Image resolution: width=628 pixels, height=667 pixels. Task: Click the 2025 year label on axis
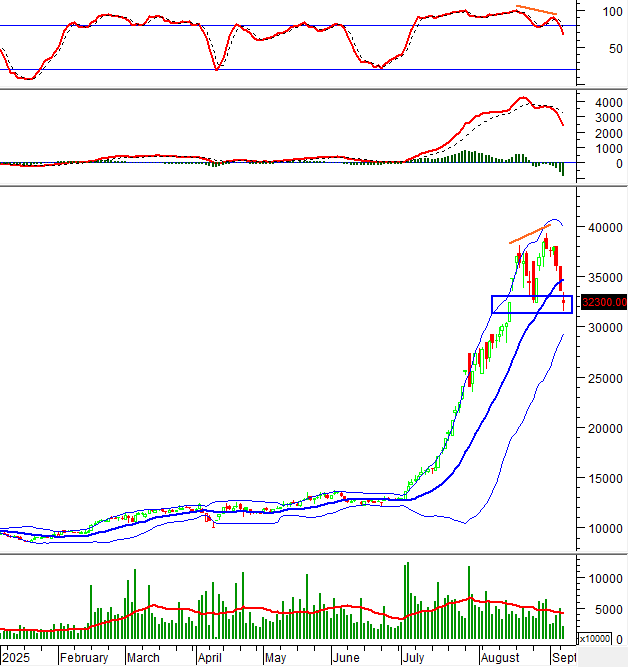[x=16, y=658]
